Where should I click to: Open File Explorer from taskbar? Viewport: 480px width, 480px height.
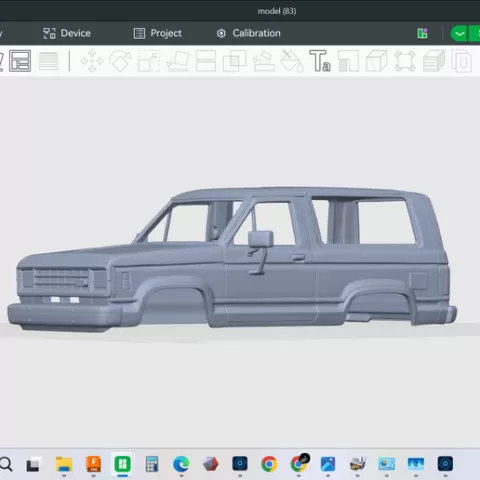point(64,464)
